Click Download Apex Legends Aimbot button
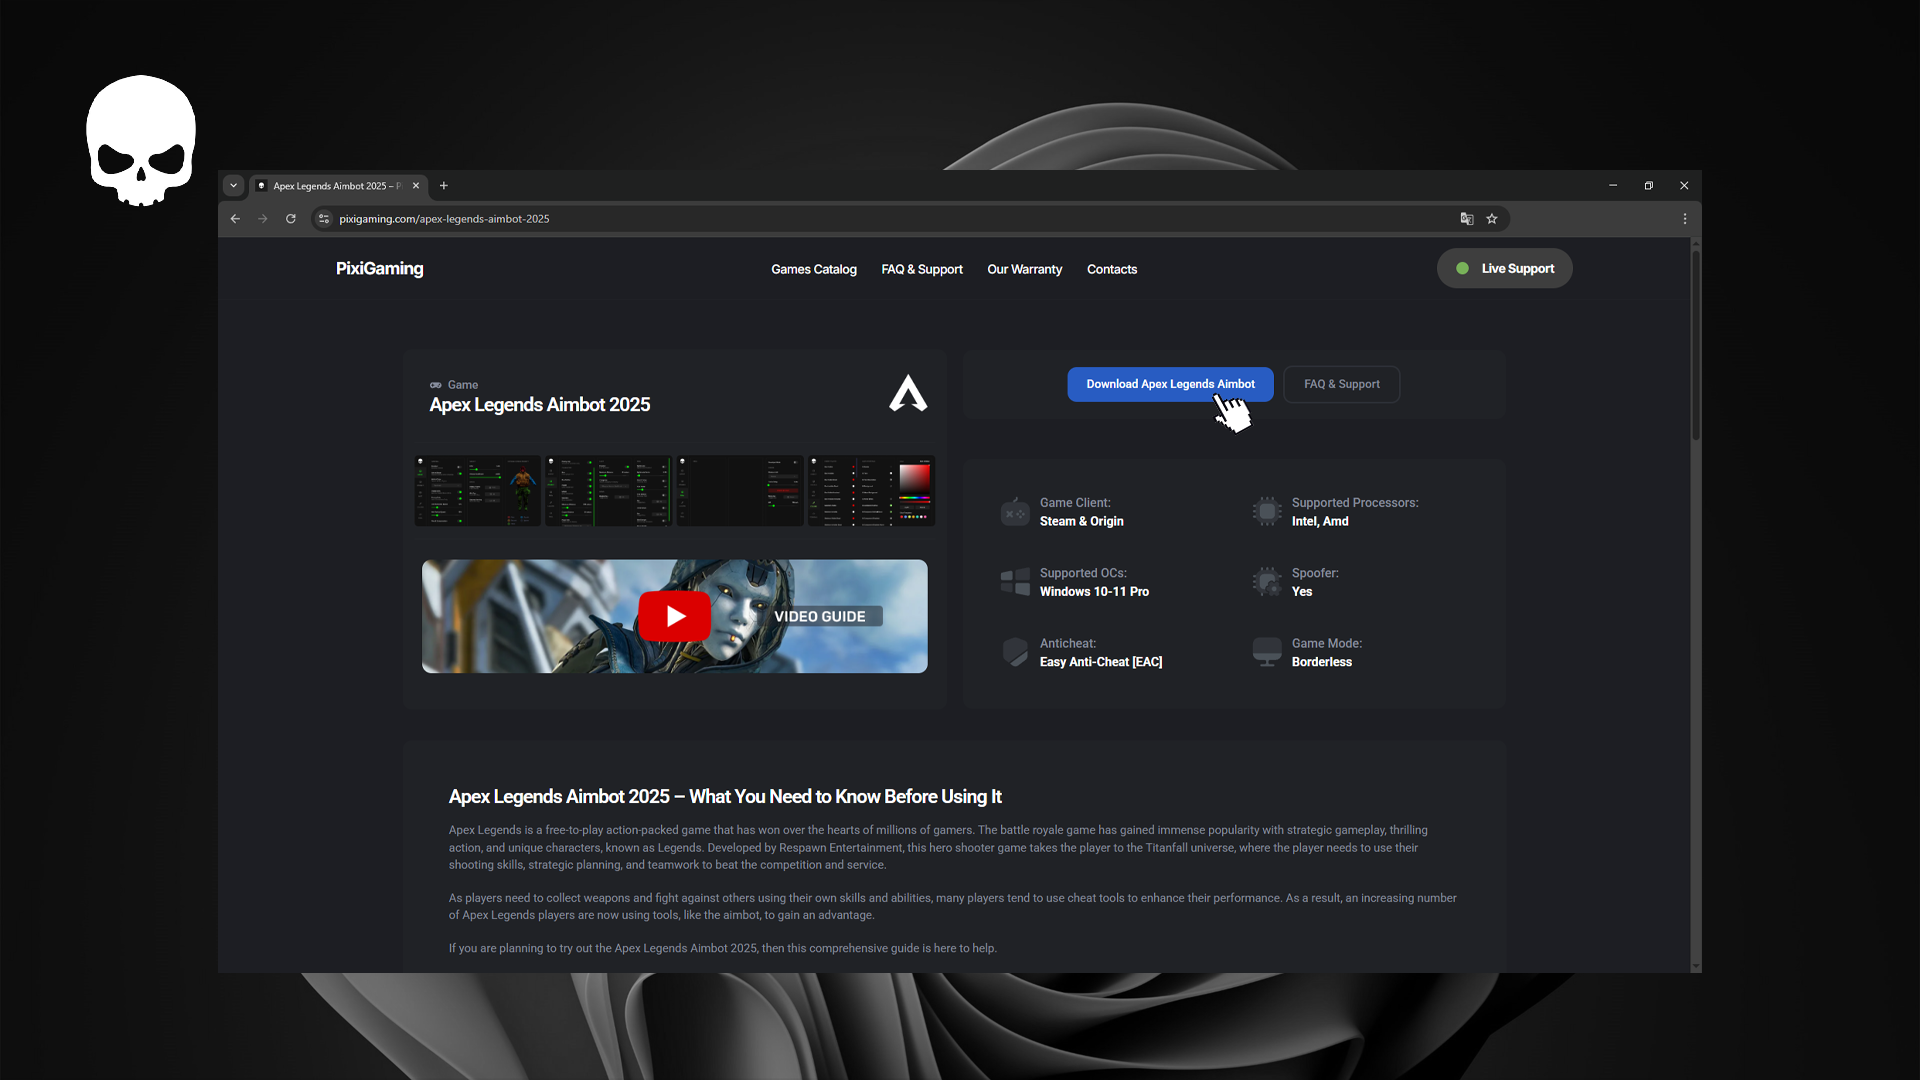Screen dimensions: 1920x1080 pyautogui.click(x=1170, y=385)
